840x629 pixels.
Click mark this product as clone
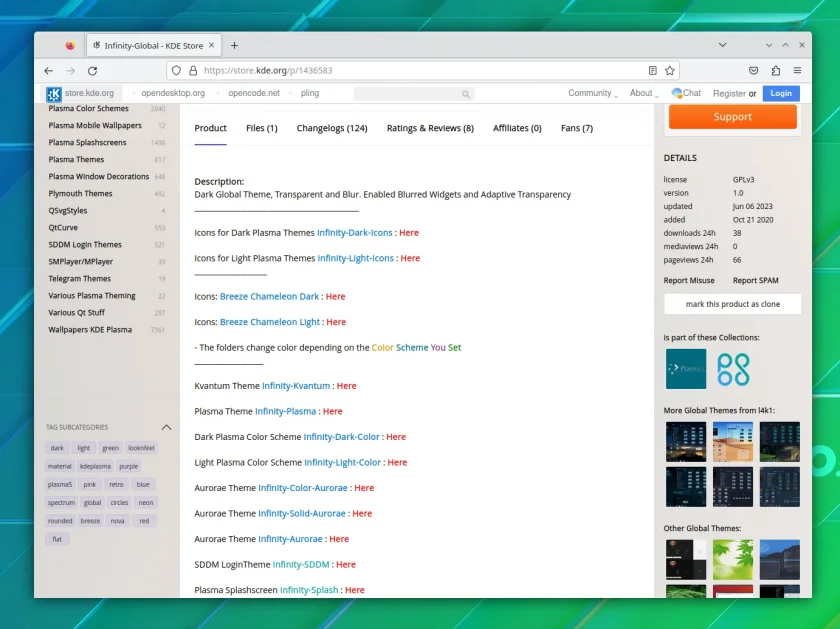click(x=732, y=304)
